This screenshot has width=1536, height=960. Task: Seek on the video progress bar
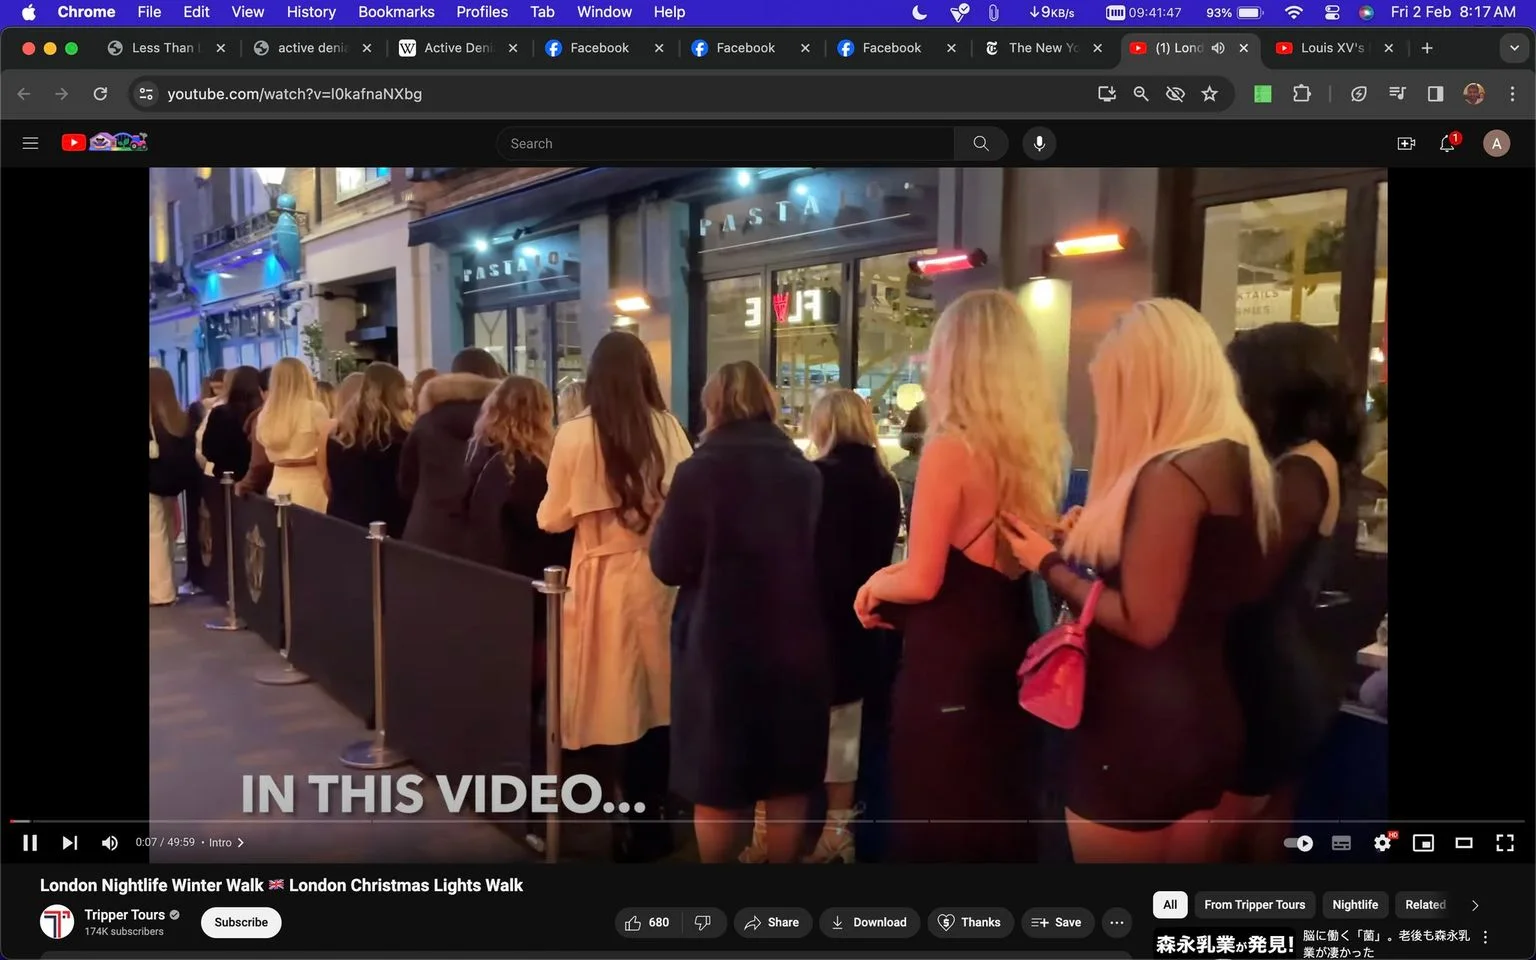(x=768, y=821)
